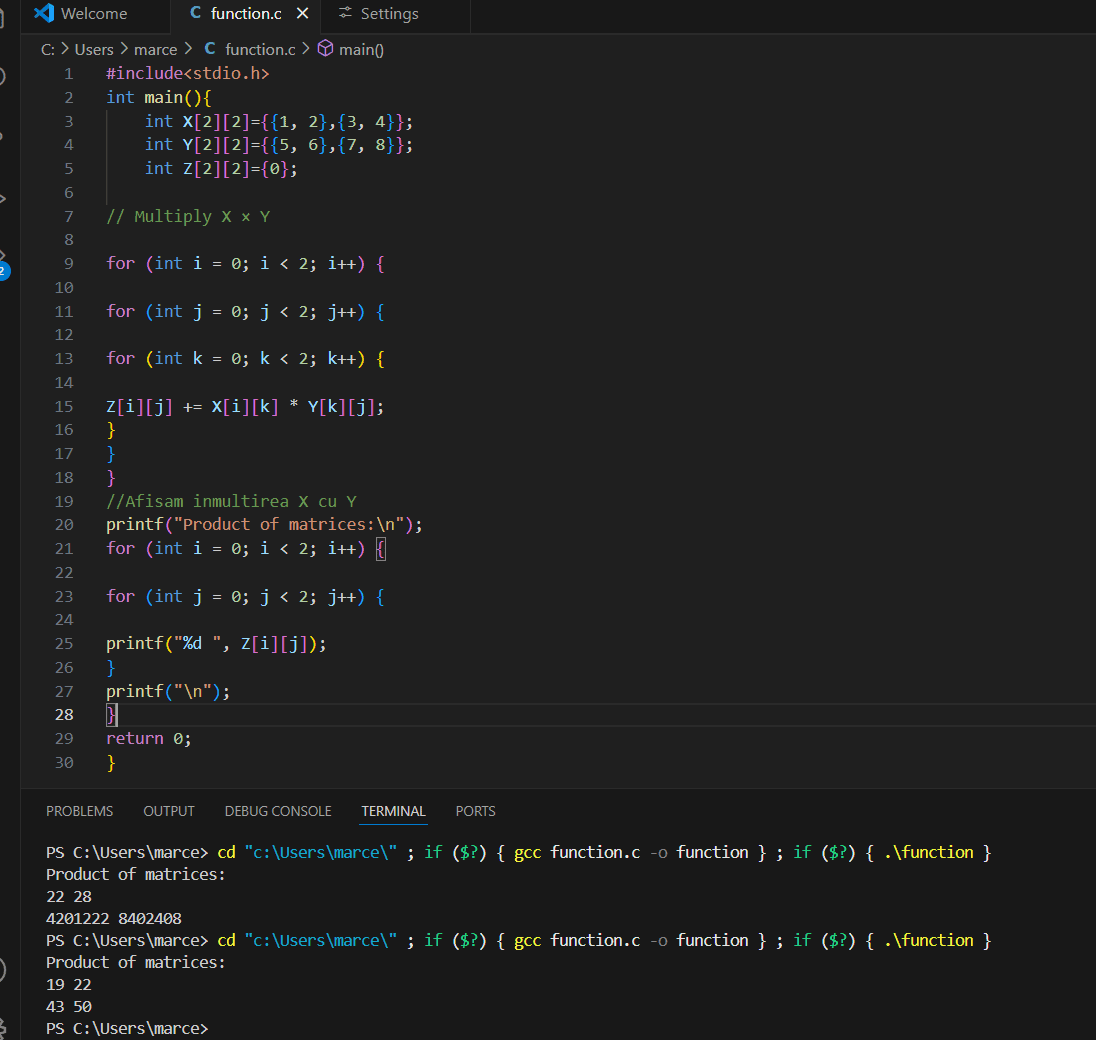Open Extensions via the badge showing 2
The width and height of the screenshot is (1096, 1040).
(3, 268)
